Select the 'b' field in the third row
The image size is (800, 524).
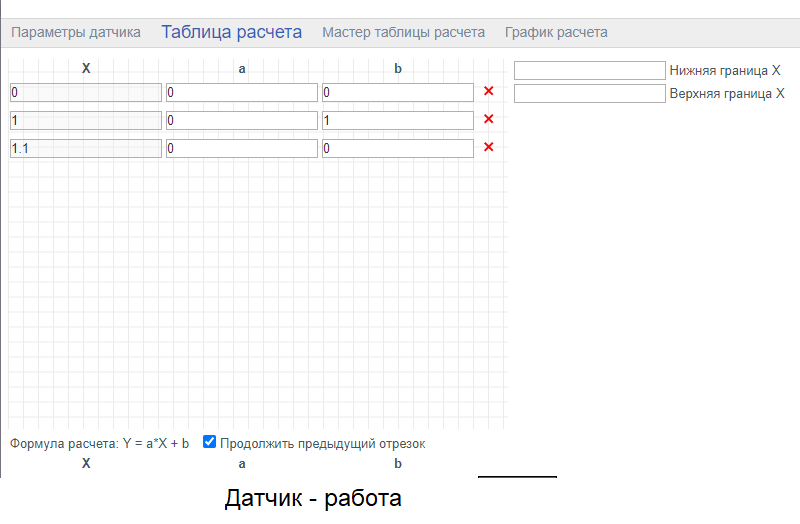397,148
